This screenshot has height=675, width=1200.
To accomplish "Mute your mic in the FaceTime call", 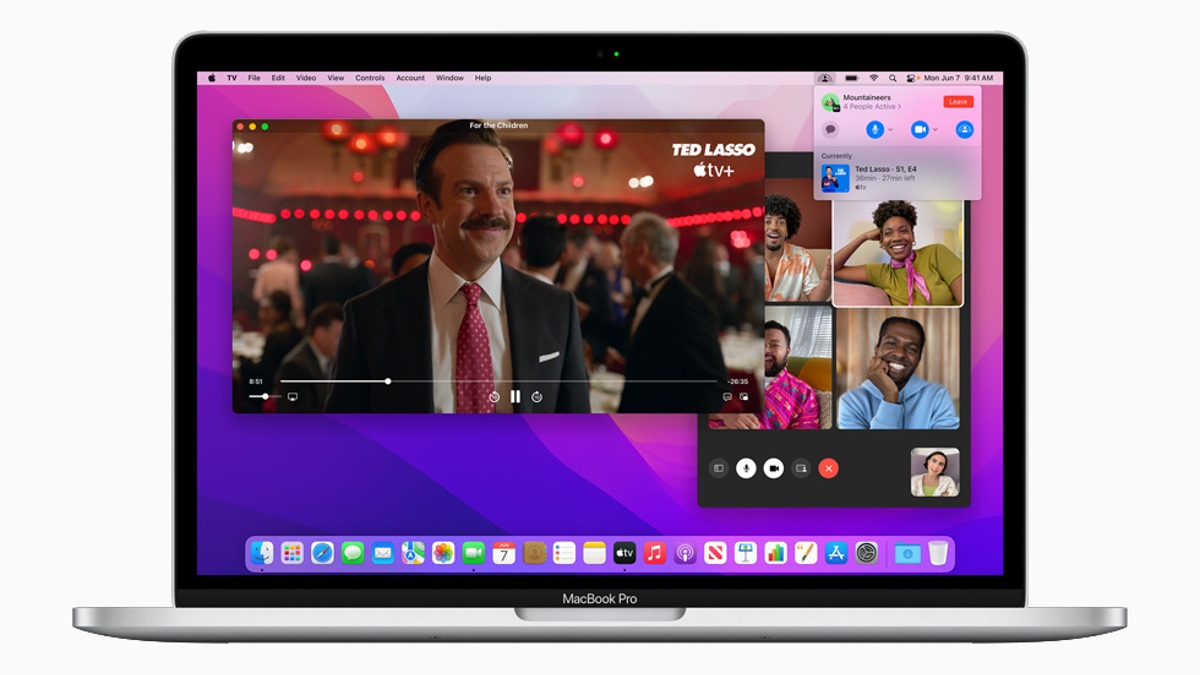I will pyautogui.click(x=746, y=468).
